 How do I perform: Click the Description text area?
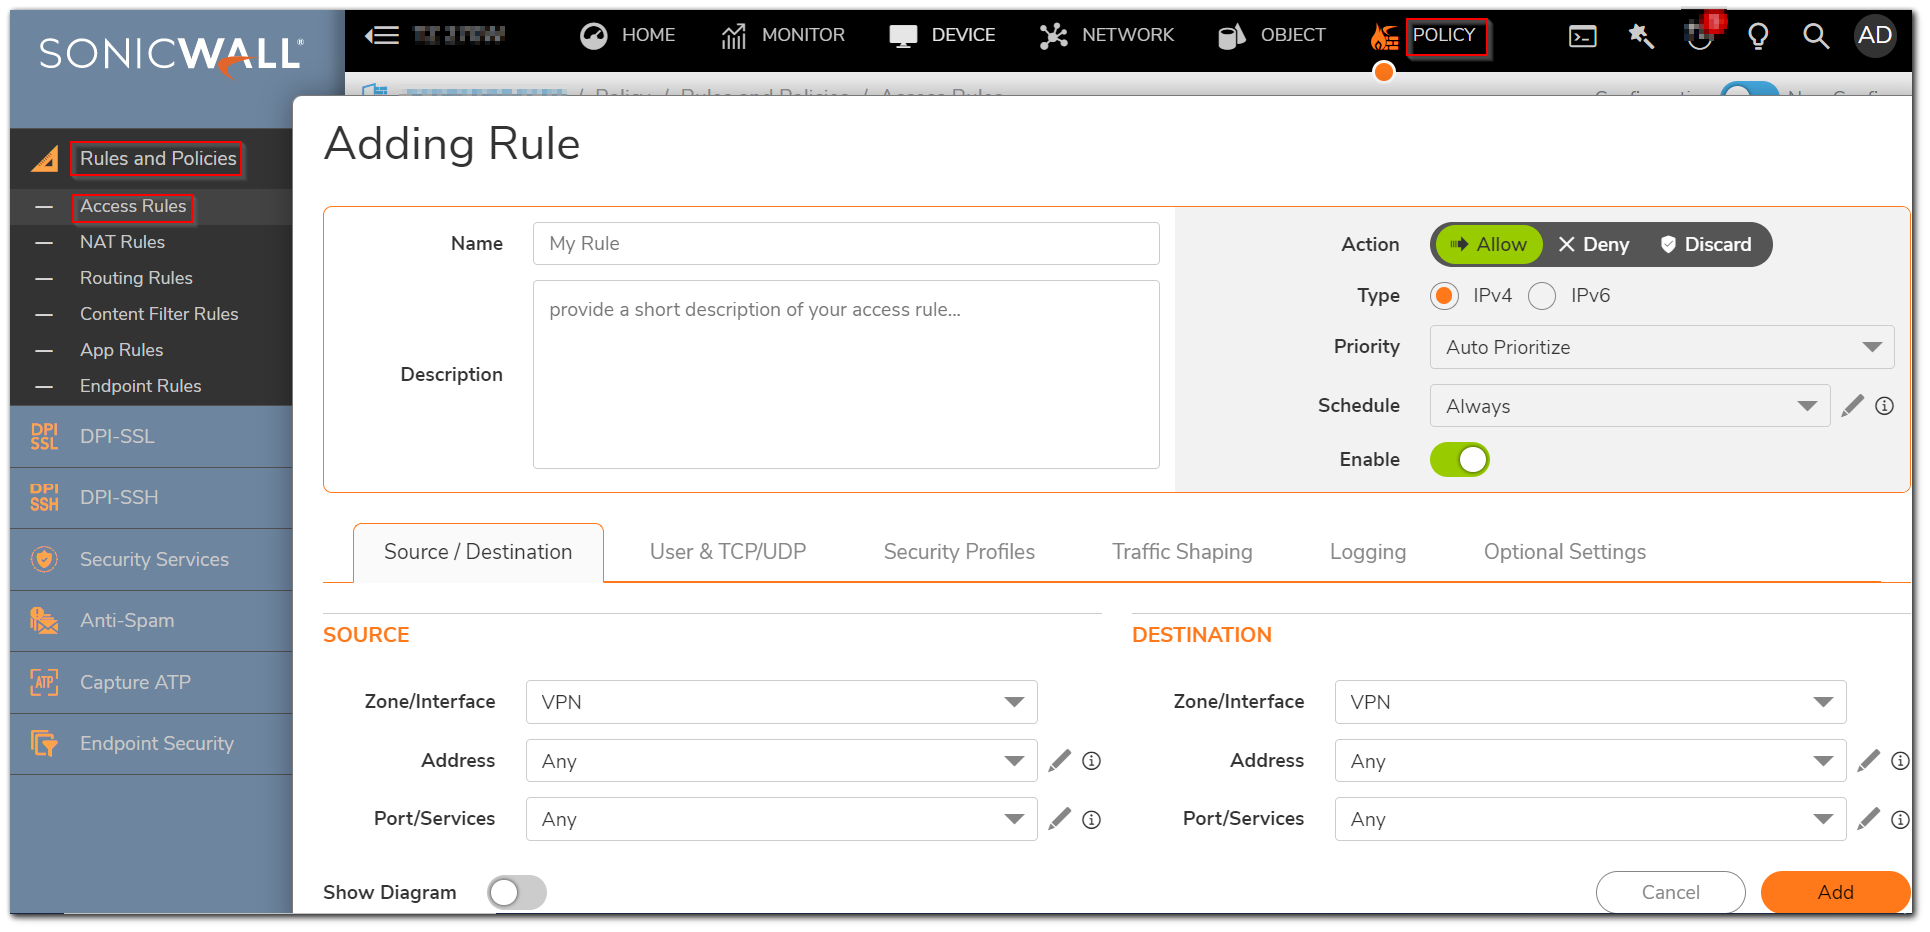846,375
